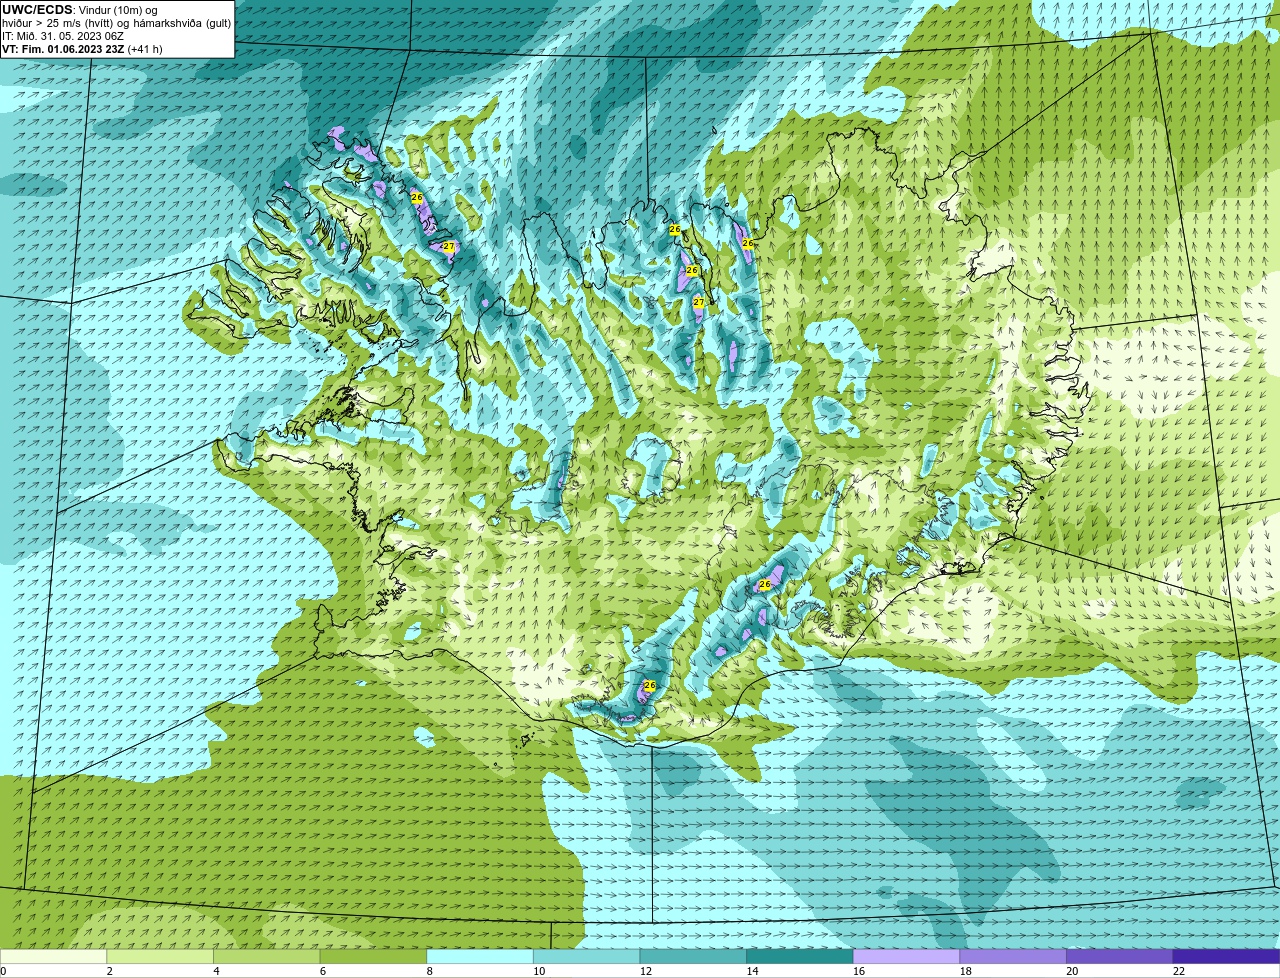Screen dimensions: 1280x978
Task: Click the "10" value on the colour scale
Action: point(539,971)
